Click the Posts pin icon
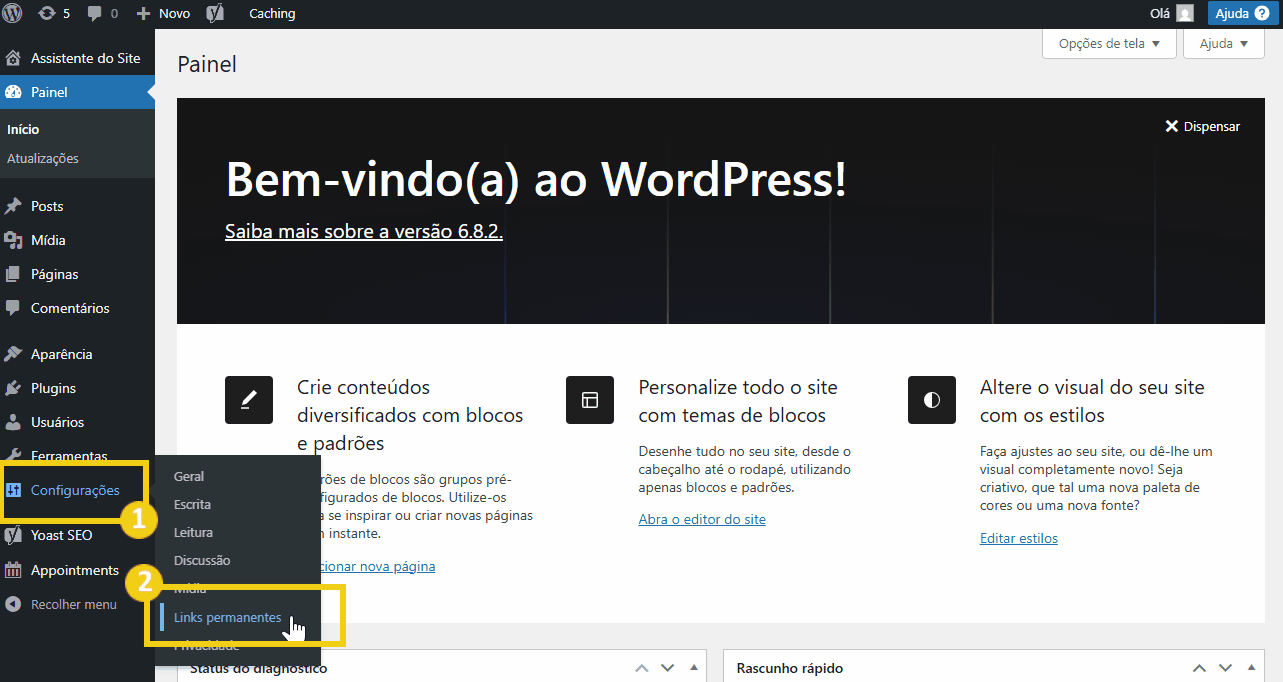 14,206
